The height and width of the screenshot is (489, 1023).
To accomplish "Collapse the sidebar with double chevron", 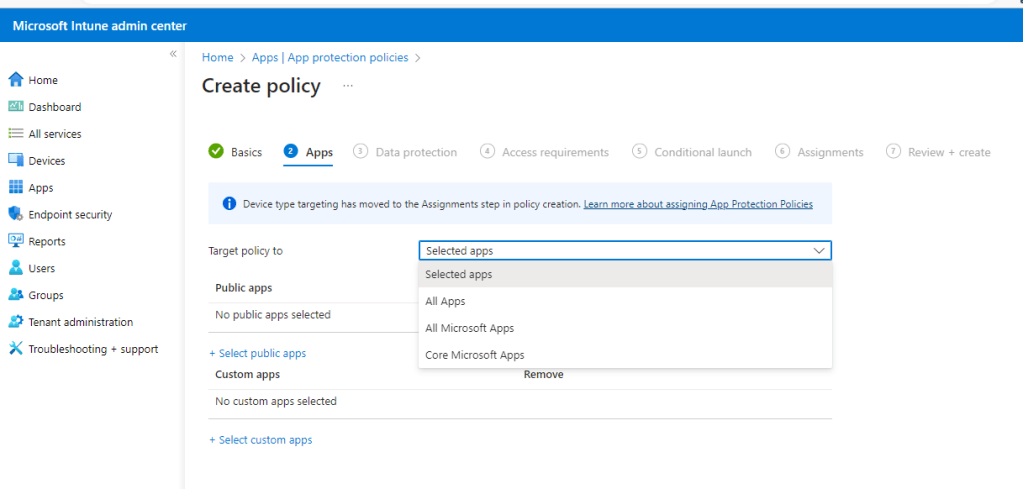I will [x=172, y=54].
